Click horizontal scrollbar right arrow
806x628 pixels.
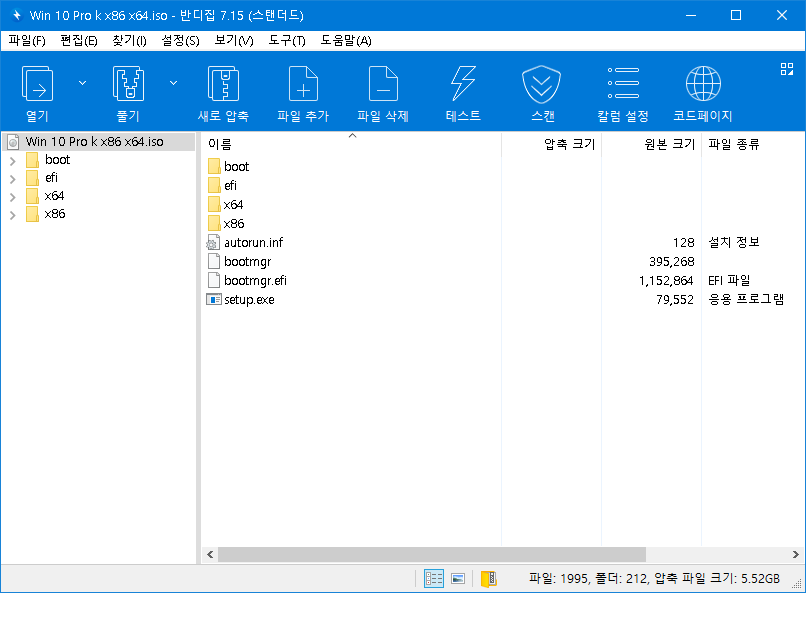(x=795, y=555)
